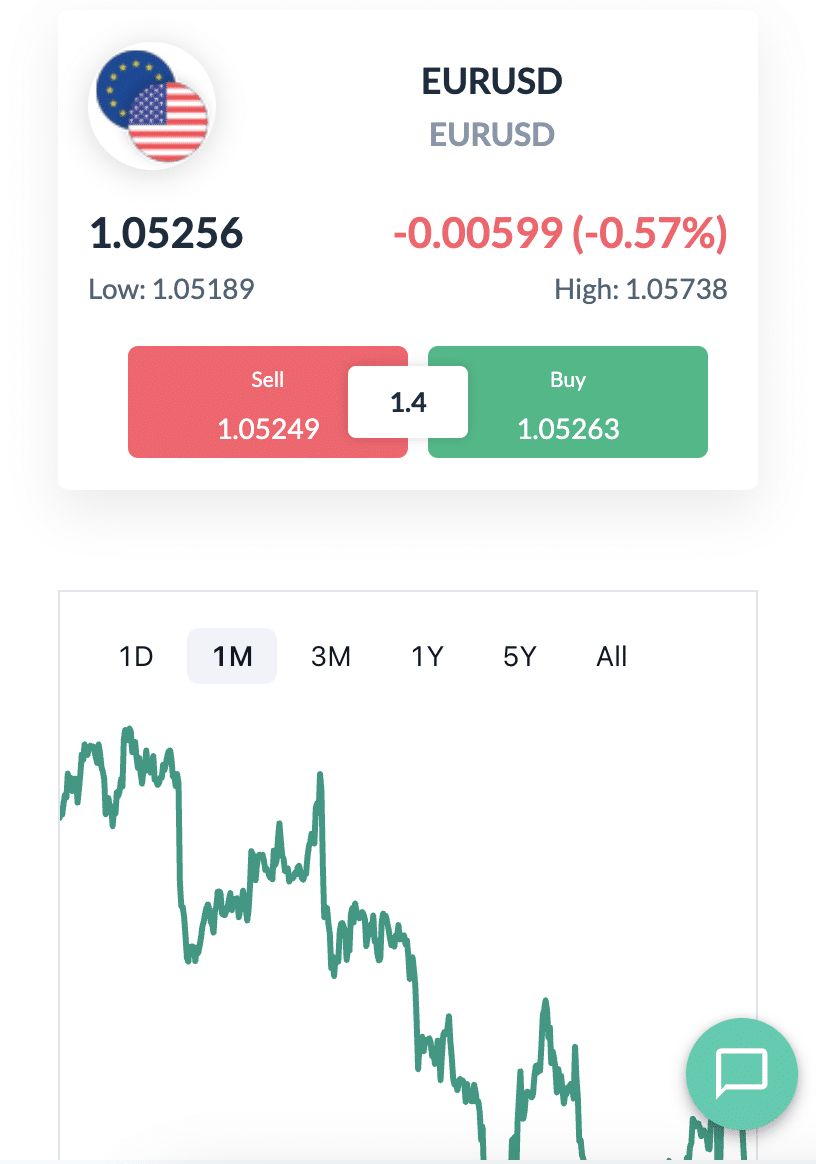Click the 1.4 spread badge
Viewport: 816px width, 1164px height.
click(x=408, y=402)
